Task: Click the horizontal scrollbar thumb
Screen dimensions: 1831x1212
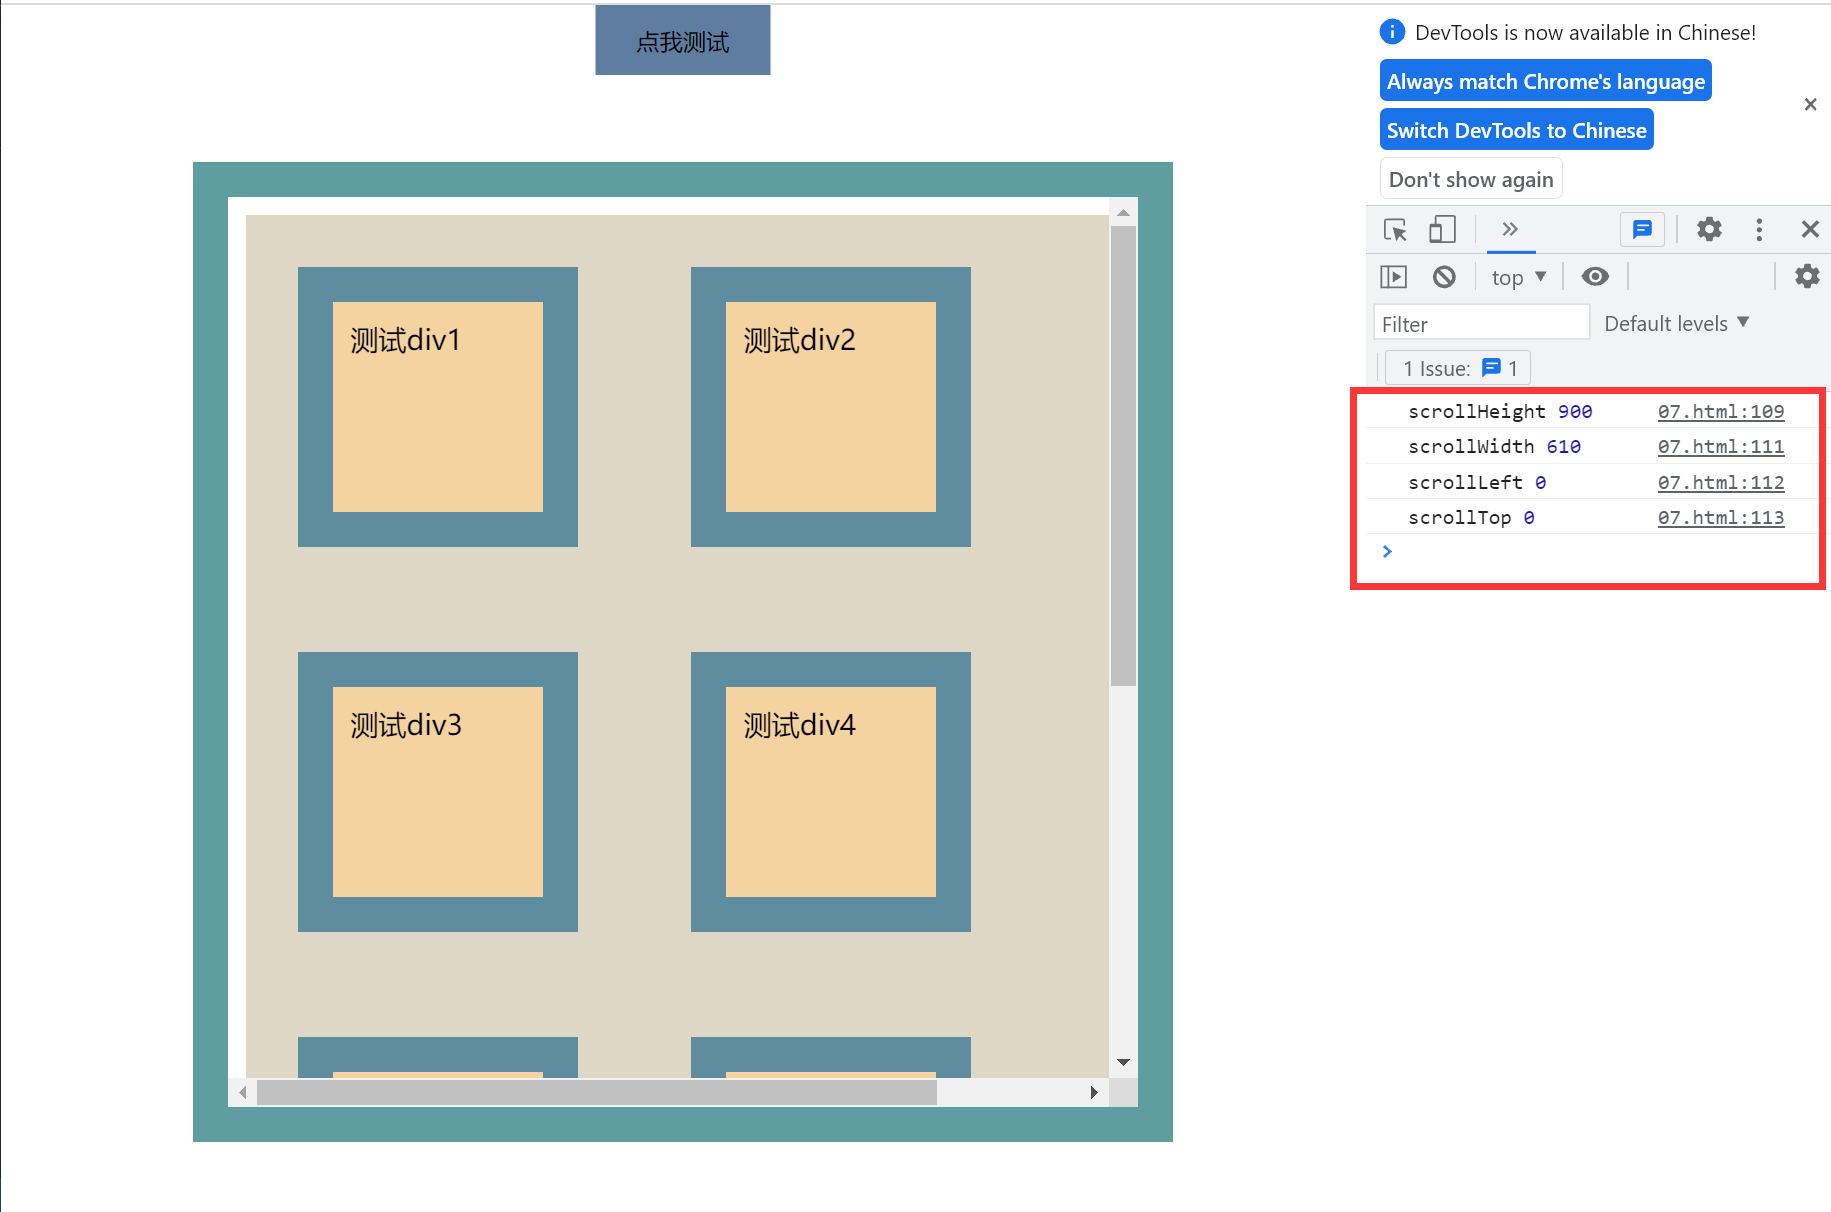Action: (597, 1092)
